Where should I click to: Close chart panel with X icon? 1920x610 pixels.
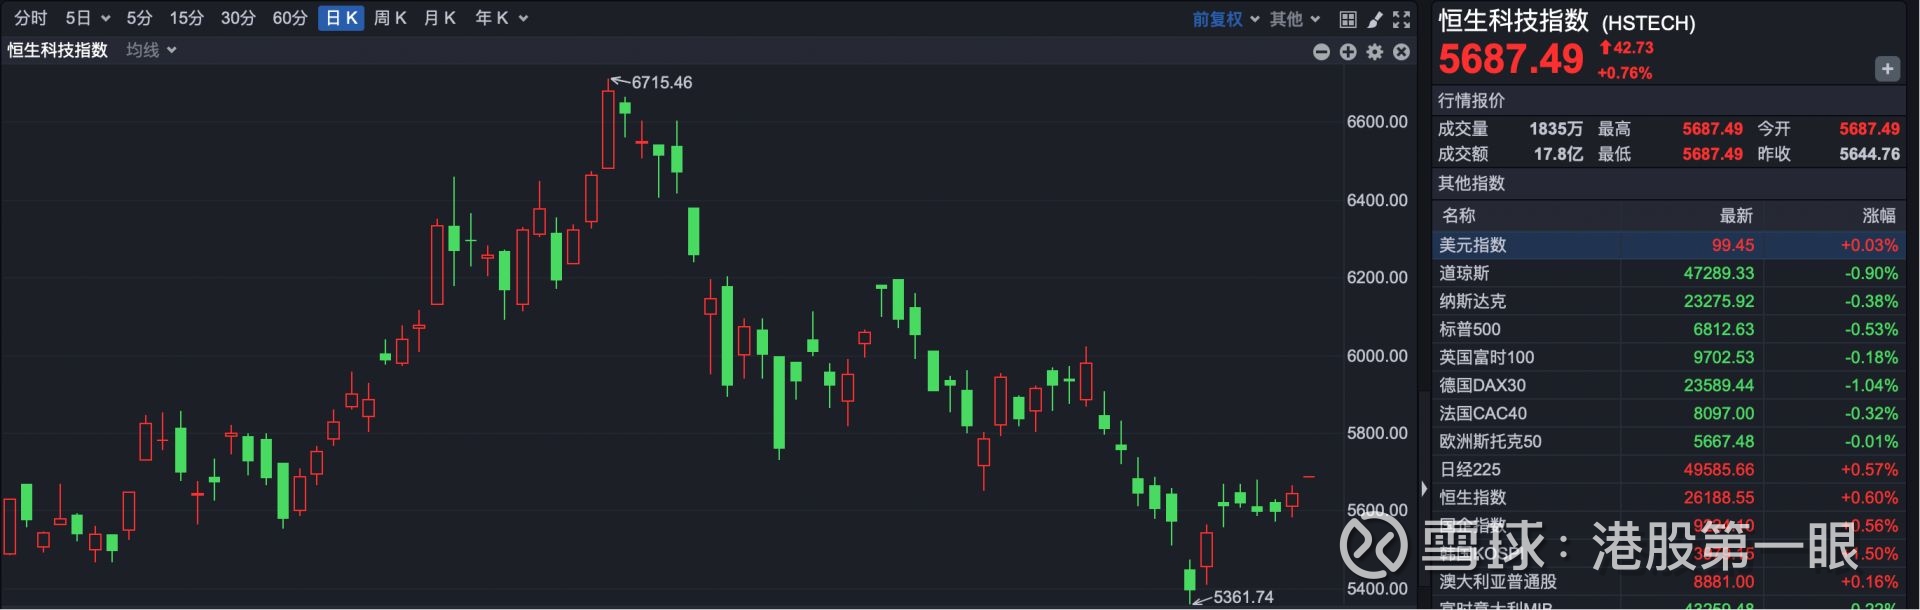(x=1402, y=51)
